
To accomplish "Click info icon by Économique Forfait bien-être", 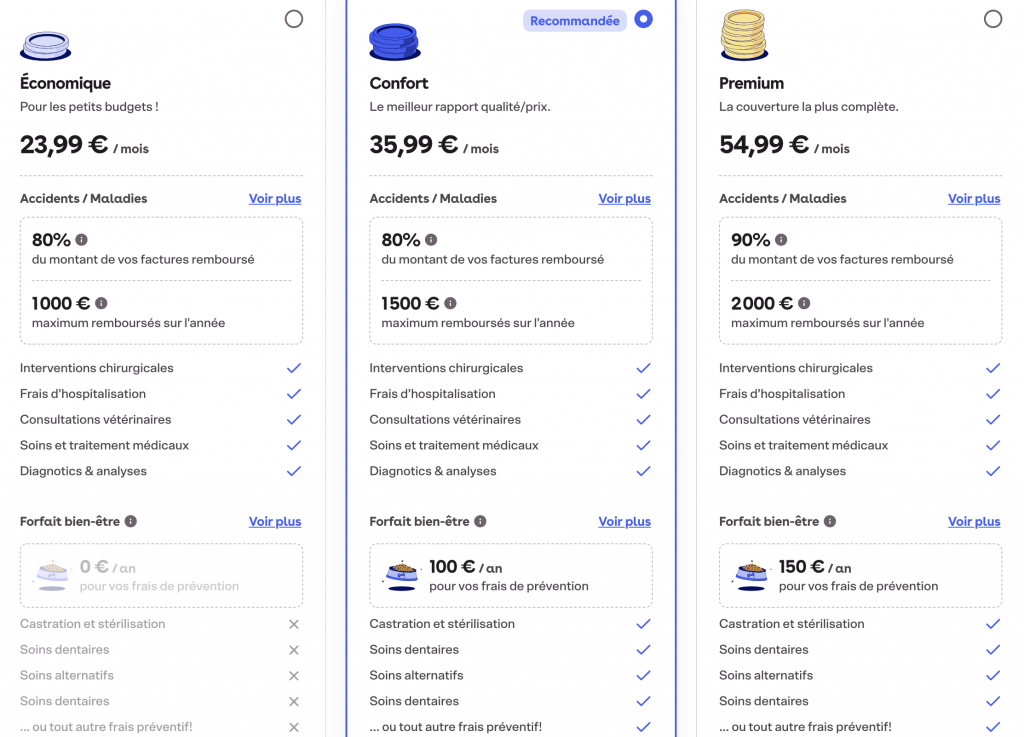I will pyautogui.click(x=131, y=521).
